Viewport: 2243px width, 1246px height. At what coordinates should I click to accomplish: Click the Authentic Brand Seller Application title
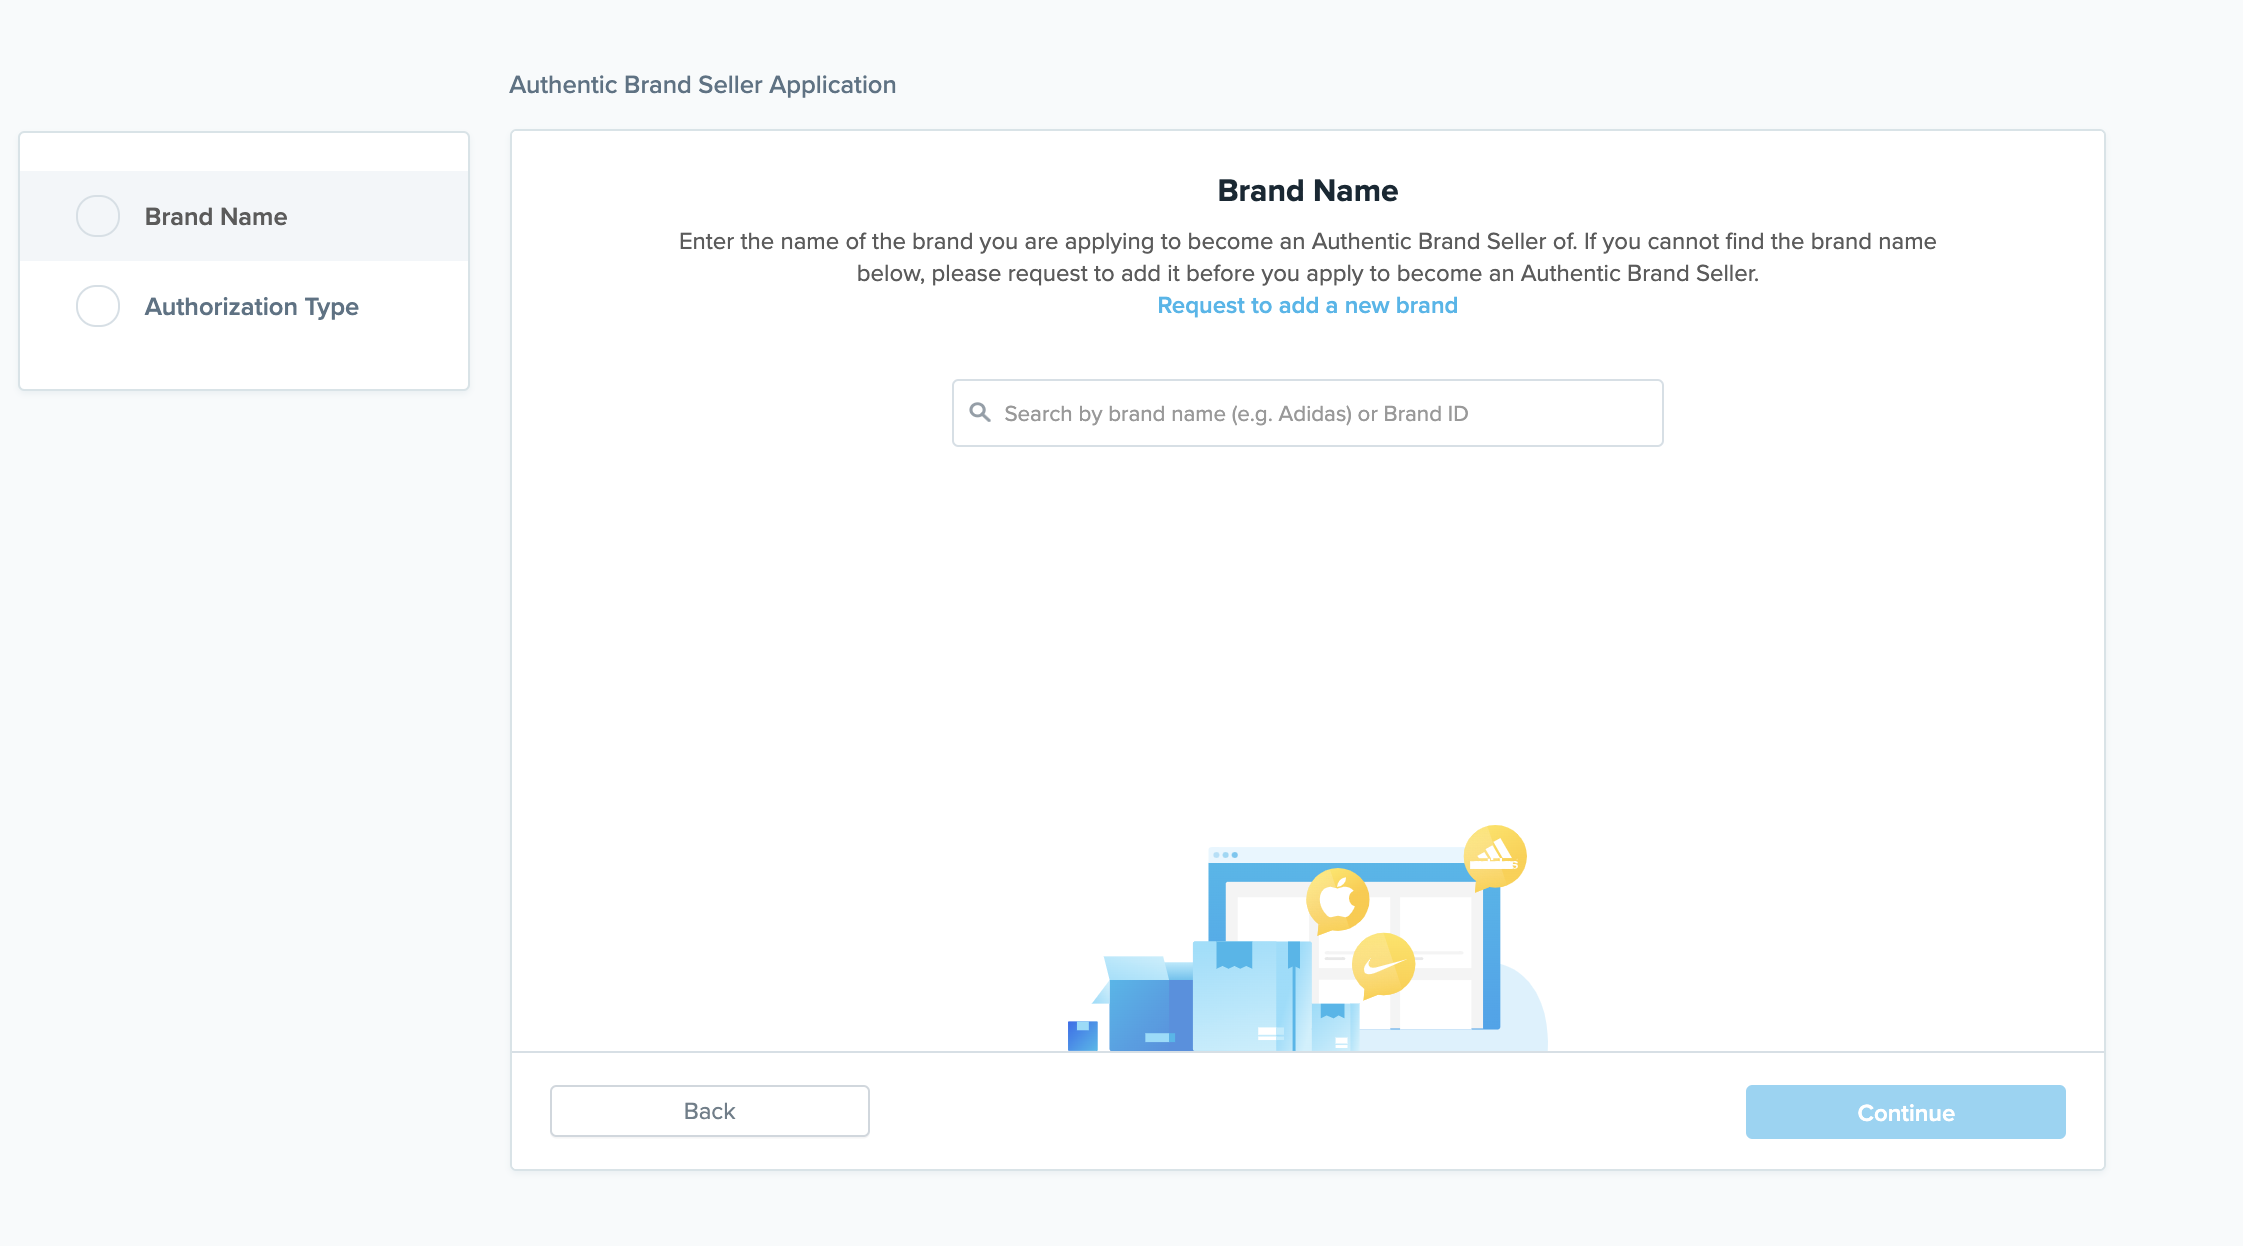702,85
